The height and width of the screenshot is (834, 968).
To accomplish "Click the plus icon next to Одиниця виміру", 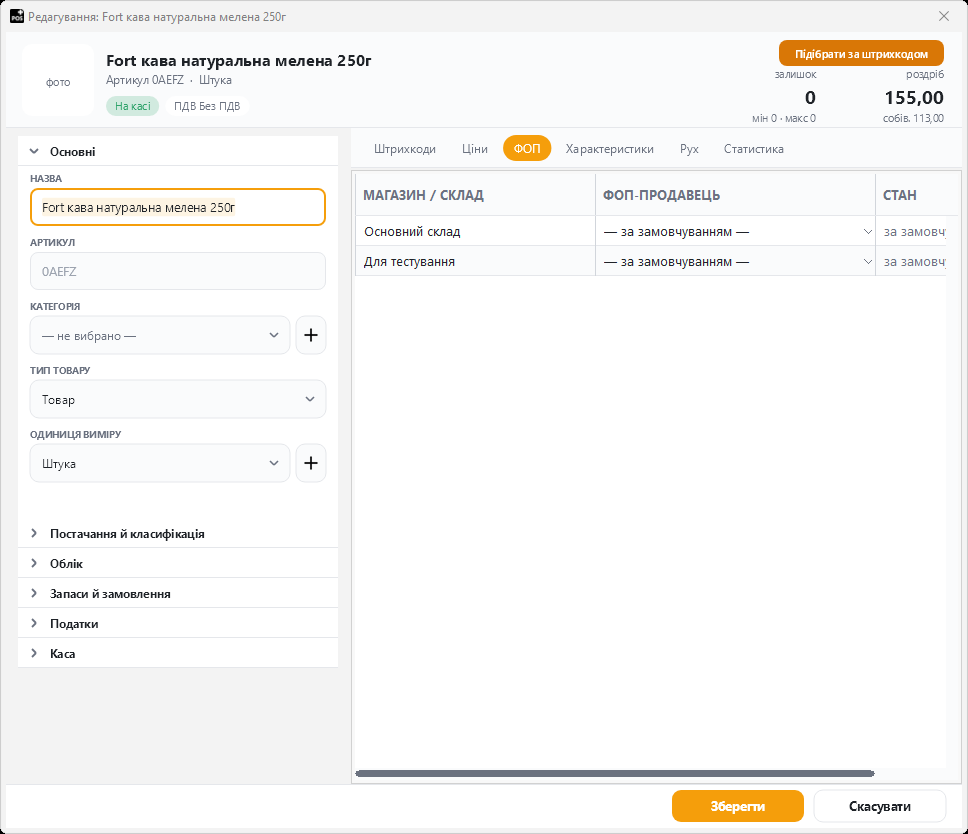I will [x=311, y=463].
